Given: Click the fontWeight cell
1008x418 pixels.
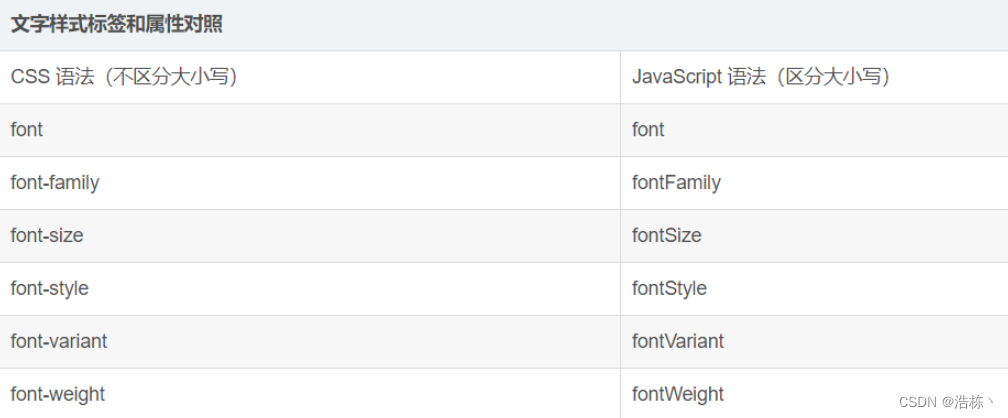Looking at the screenshot, I should [678, 395].
